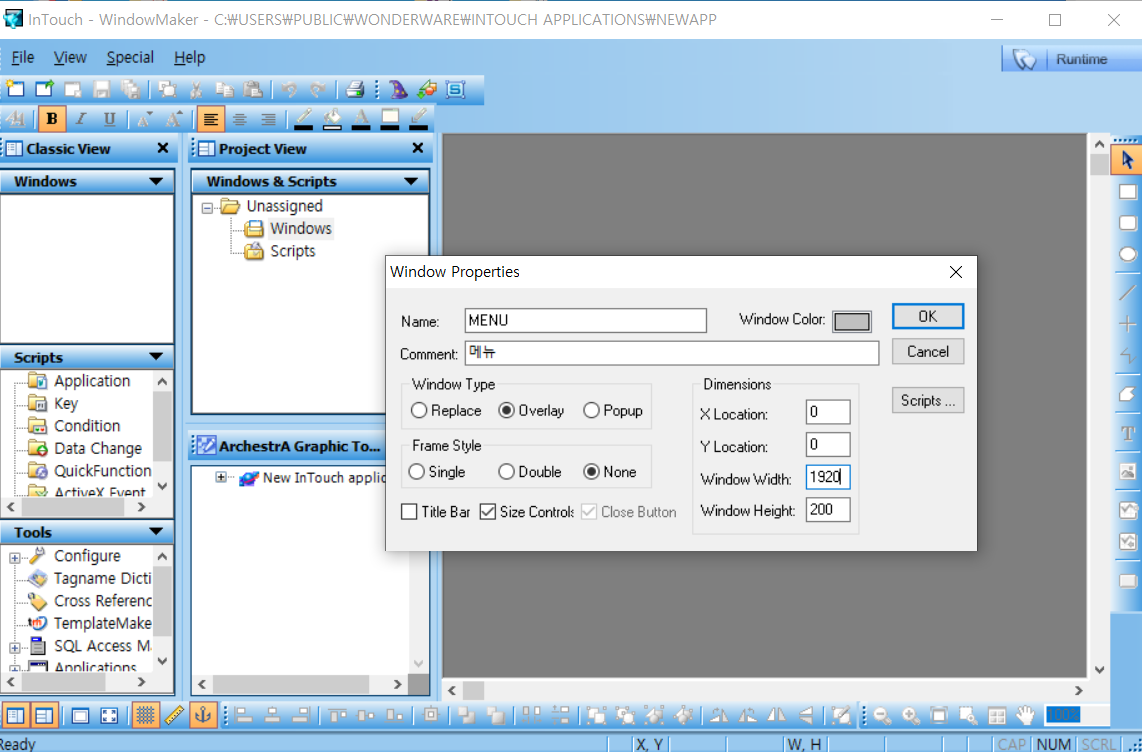1142x752 pixels.
Task: Choose None frame style
Action: tap(591, 472)
